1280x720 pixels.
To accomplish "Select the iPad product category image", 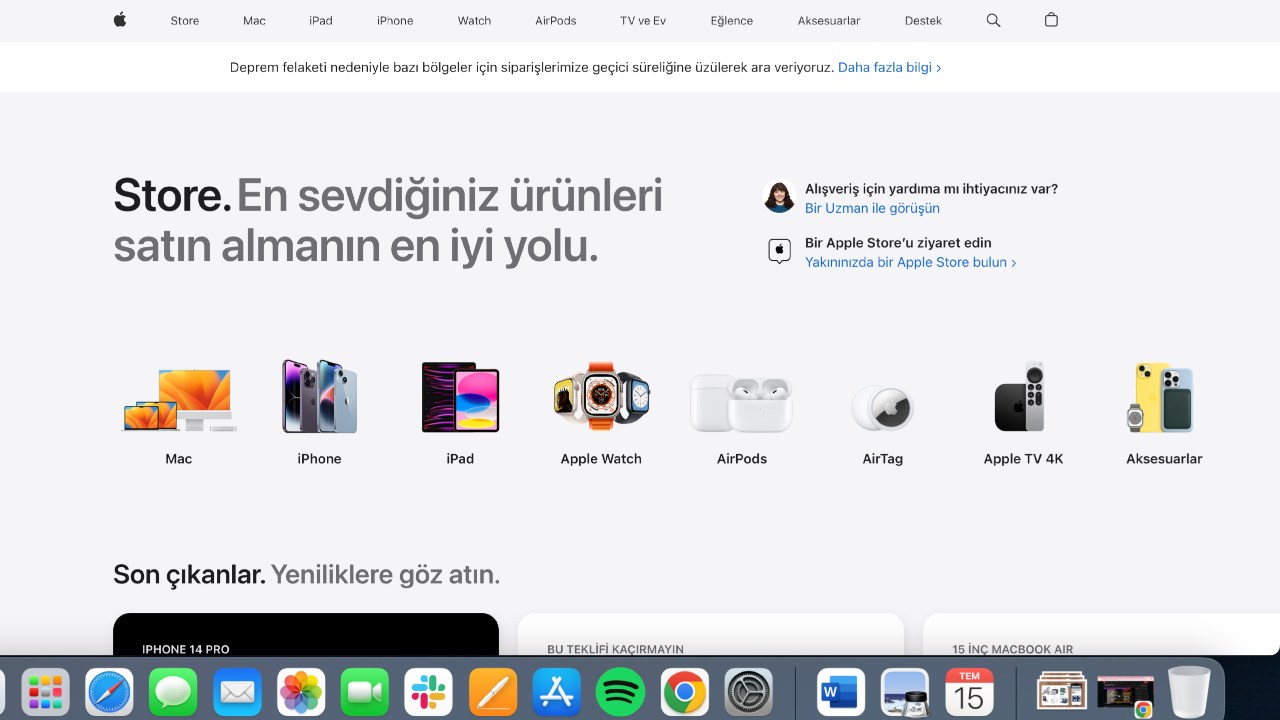I will coord(460,397).
